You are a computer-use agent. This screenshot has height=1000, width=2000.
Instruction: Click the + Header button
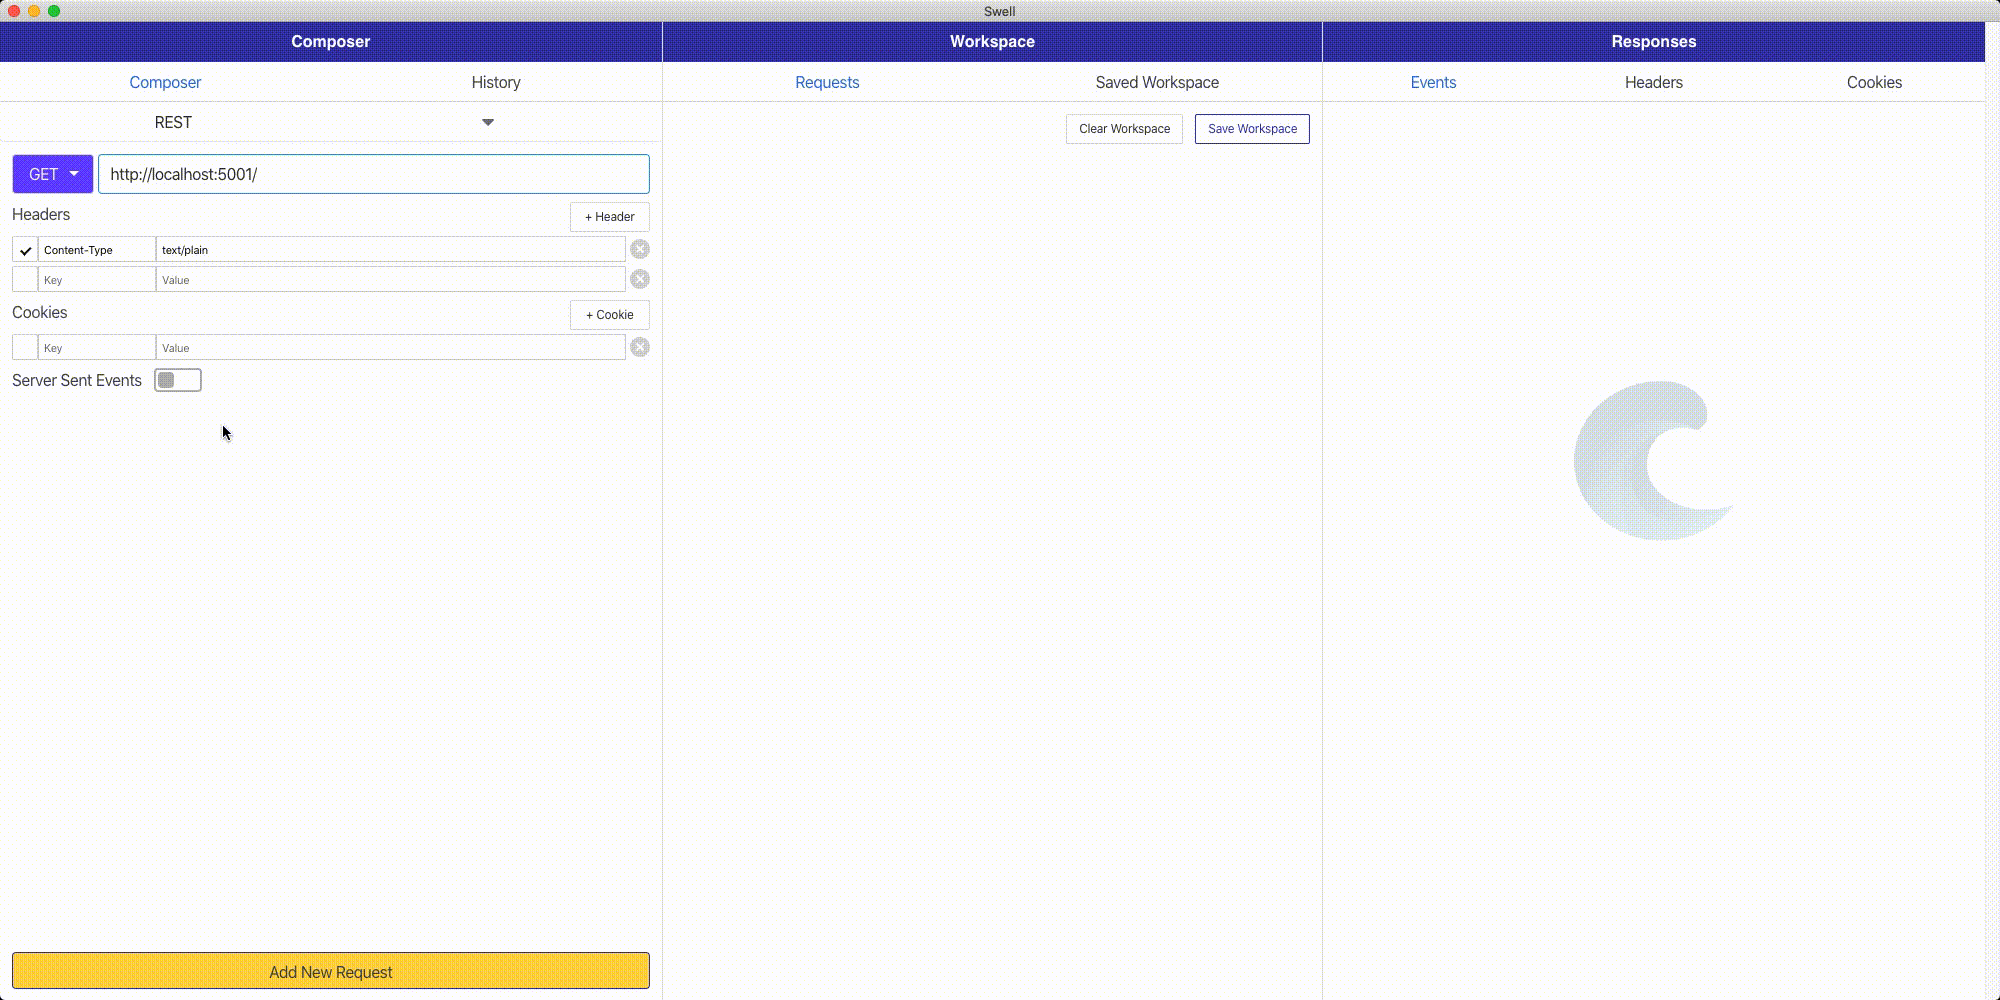[610, 217]
